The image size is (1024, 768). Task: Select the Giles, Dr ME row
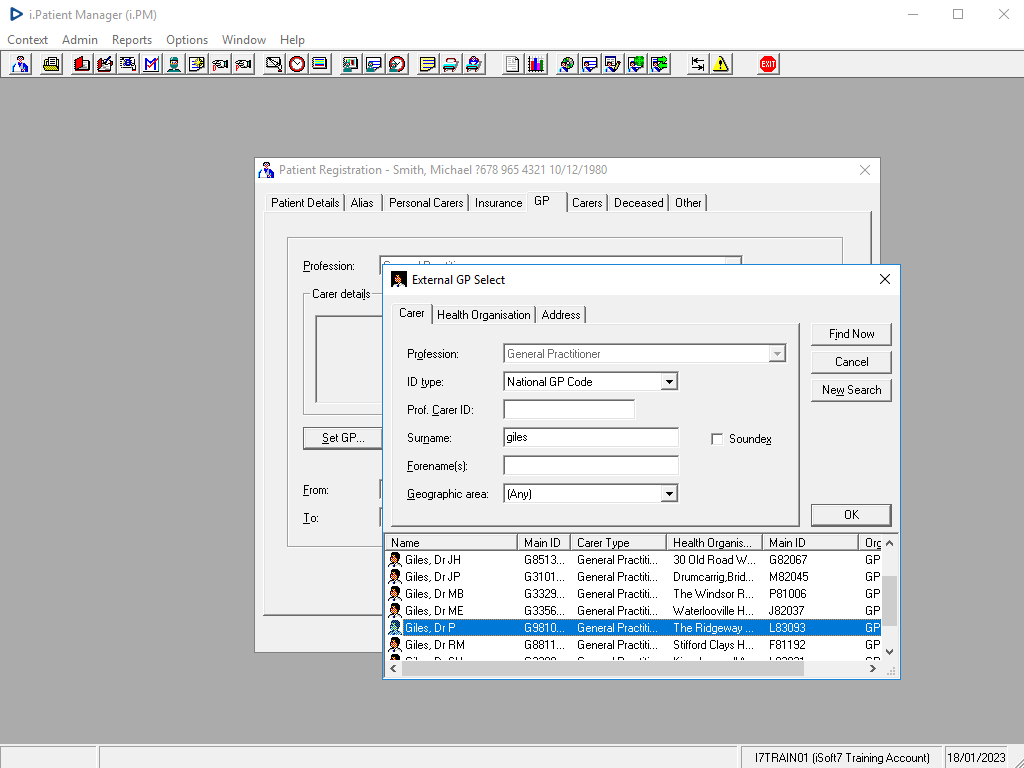[633, 611]
